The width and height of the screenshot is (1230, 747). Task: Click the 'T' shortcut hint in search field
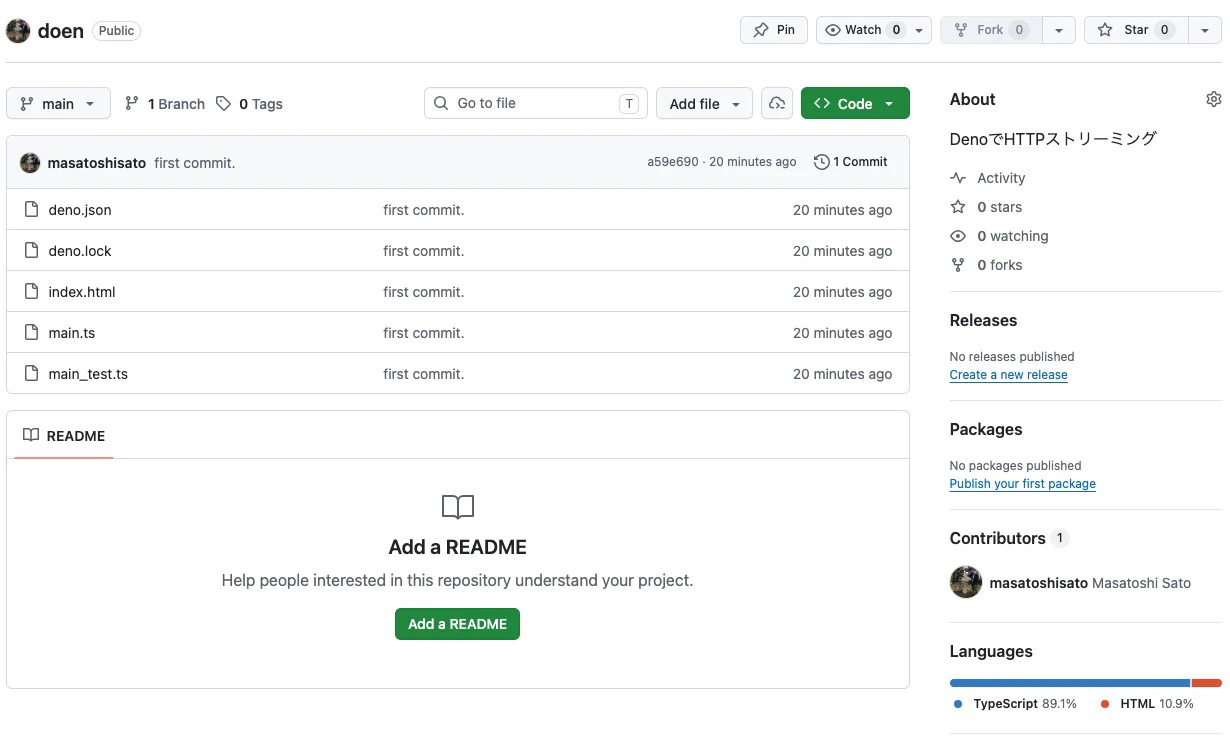click(x=628, y=103)
